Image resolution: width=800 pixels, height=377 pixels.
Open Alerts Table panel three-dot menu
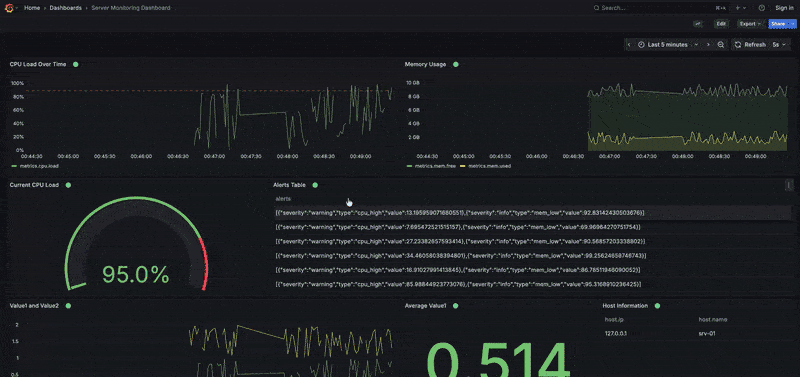click(788, 185)
